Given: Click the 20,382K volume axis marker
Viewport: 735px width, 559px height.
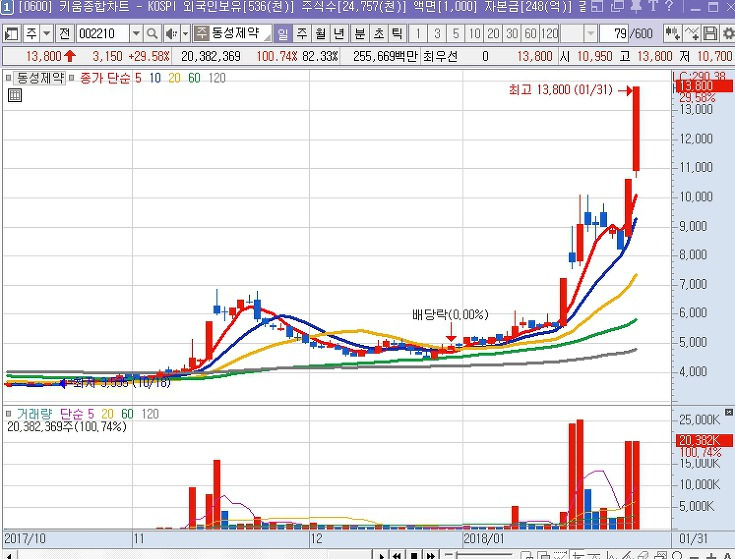Looking at the screenshot, I should (704, 440).
